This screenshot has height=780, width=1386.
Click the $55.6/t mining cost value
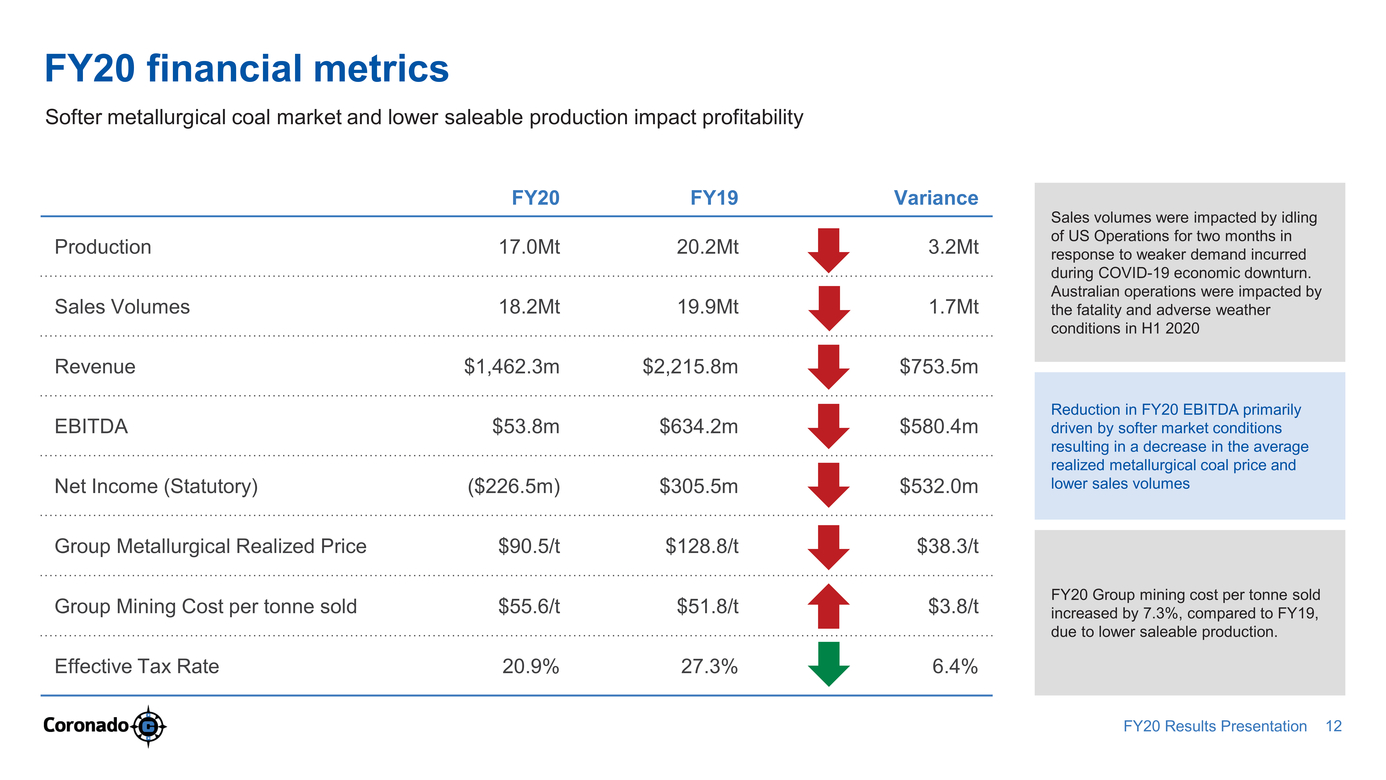pyautogui.click(x=529, y=607)
